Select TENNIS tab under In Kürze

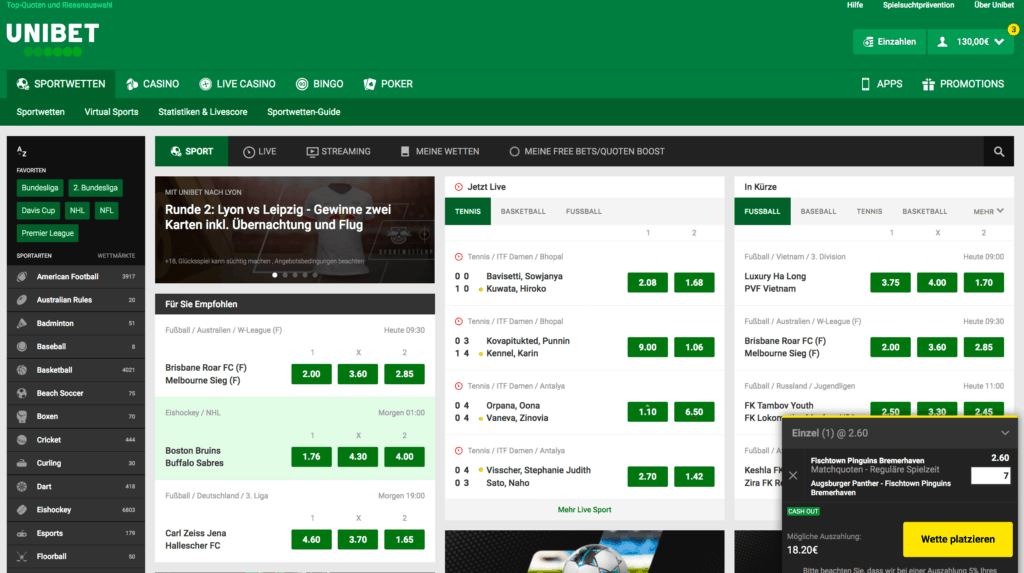pyautogui.click(x=869, y=212)
